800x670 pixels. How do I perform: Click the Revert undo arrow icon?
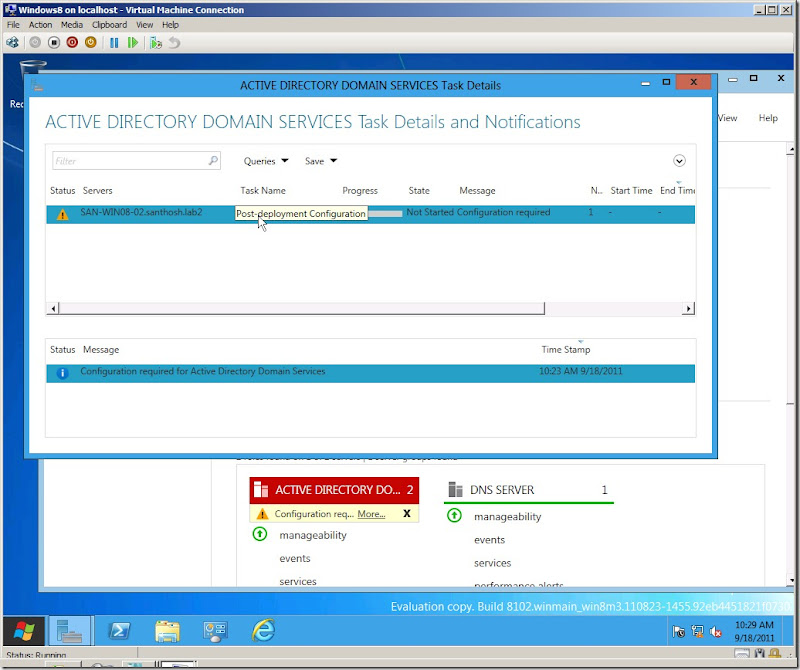(174, 43)
